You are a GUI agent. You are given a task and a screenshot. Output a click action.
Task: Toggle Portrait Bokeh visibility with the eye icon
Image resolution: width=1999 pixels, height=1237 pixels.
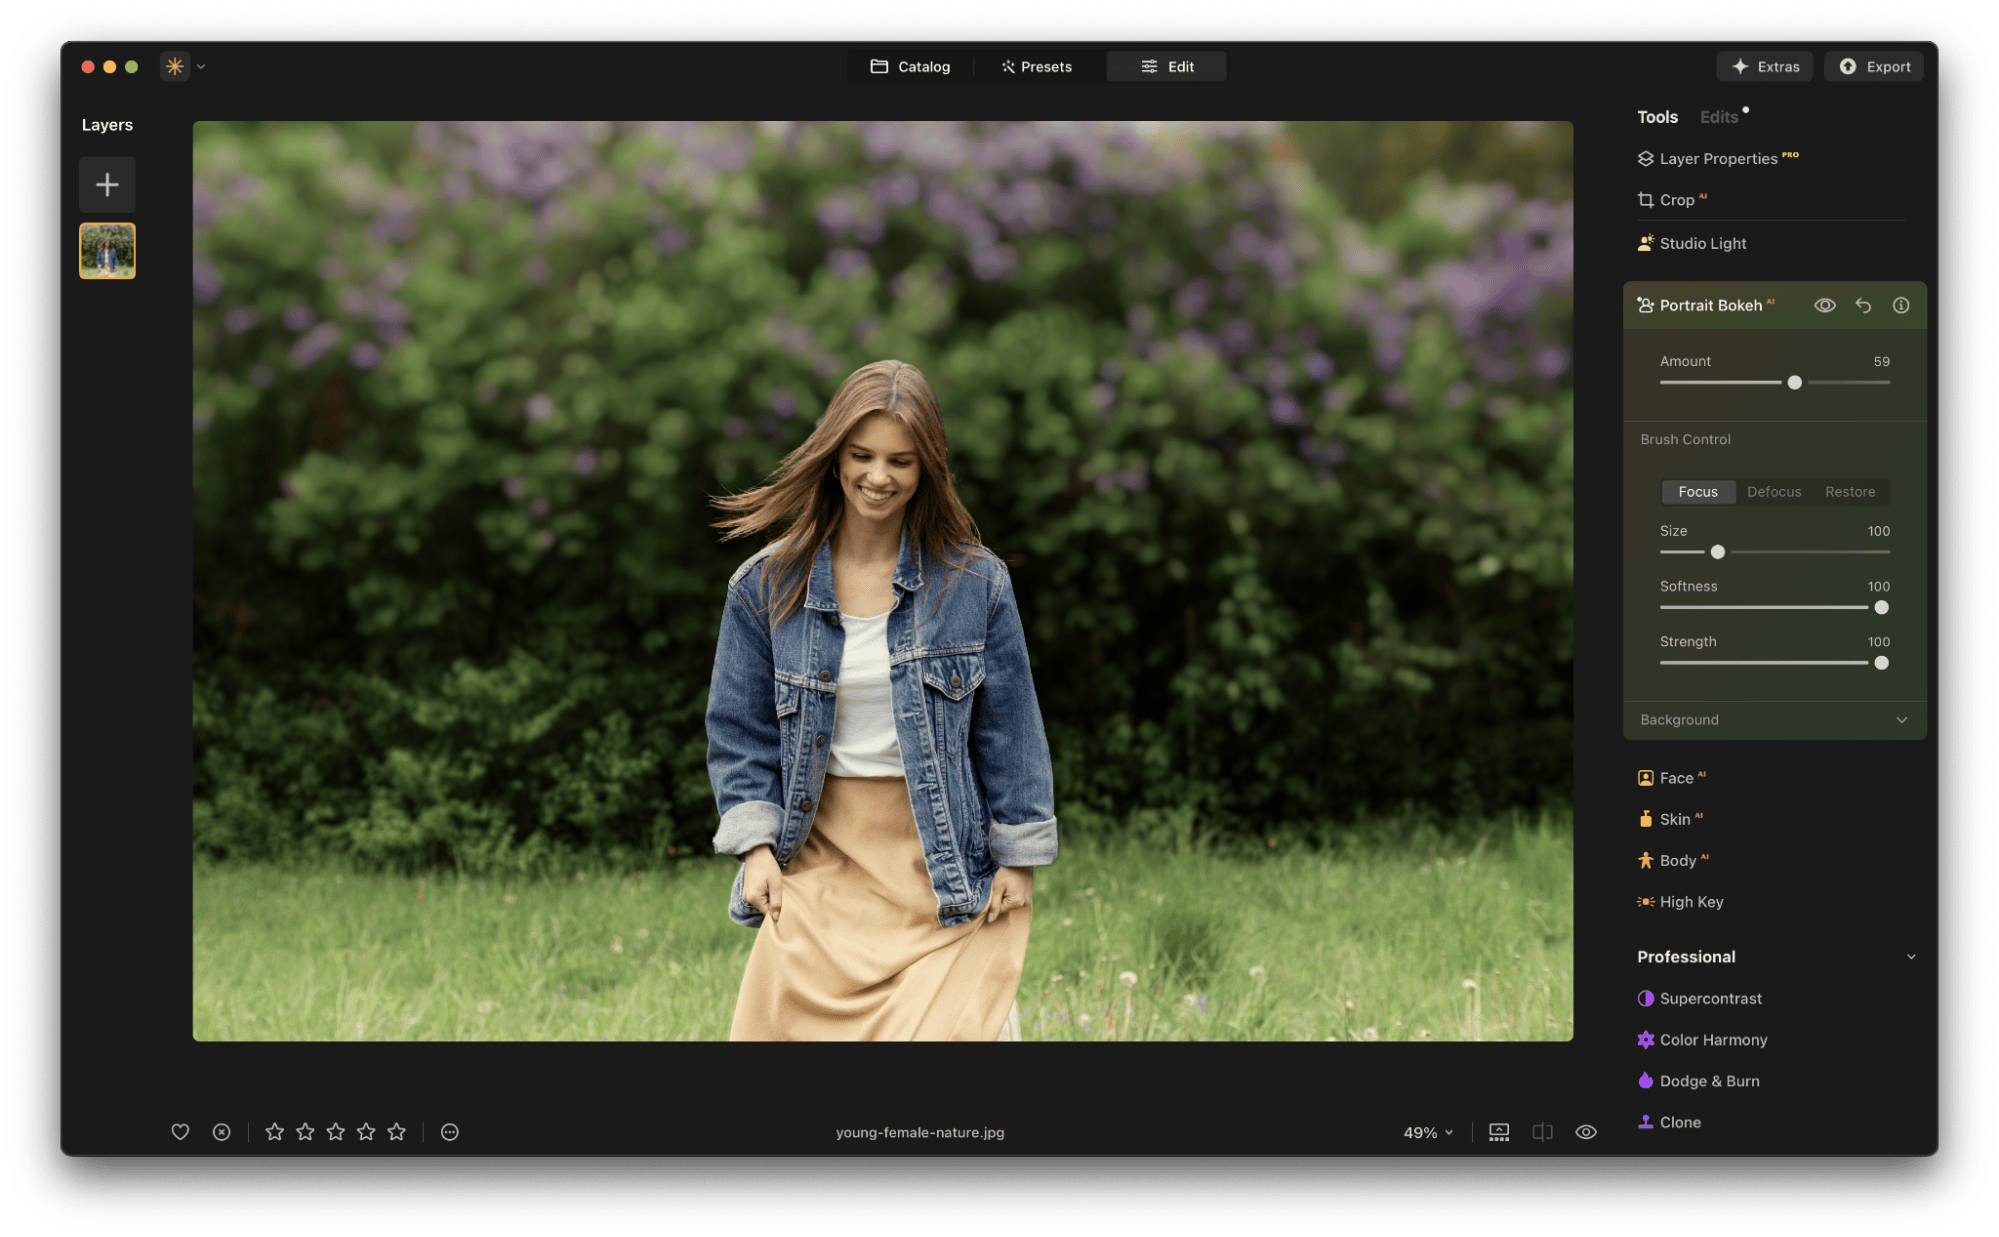coord(1824,305)
